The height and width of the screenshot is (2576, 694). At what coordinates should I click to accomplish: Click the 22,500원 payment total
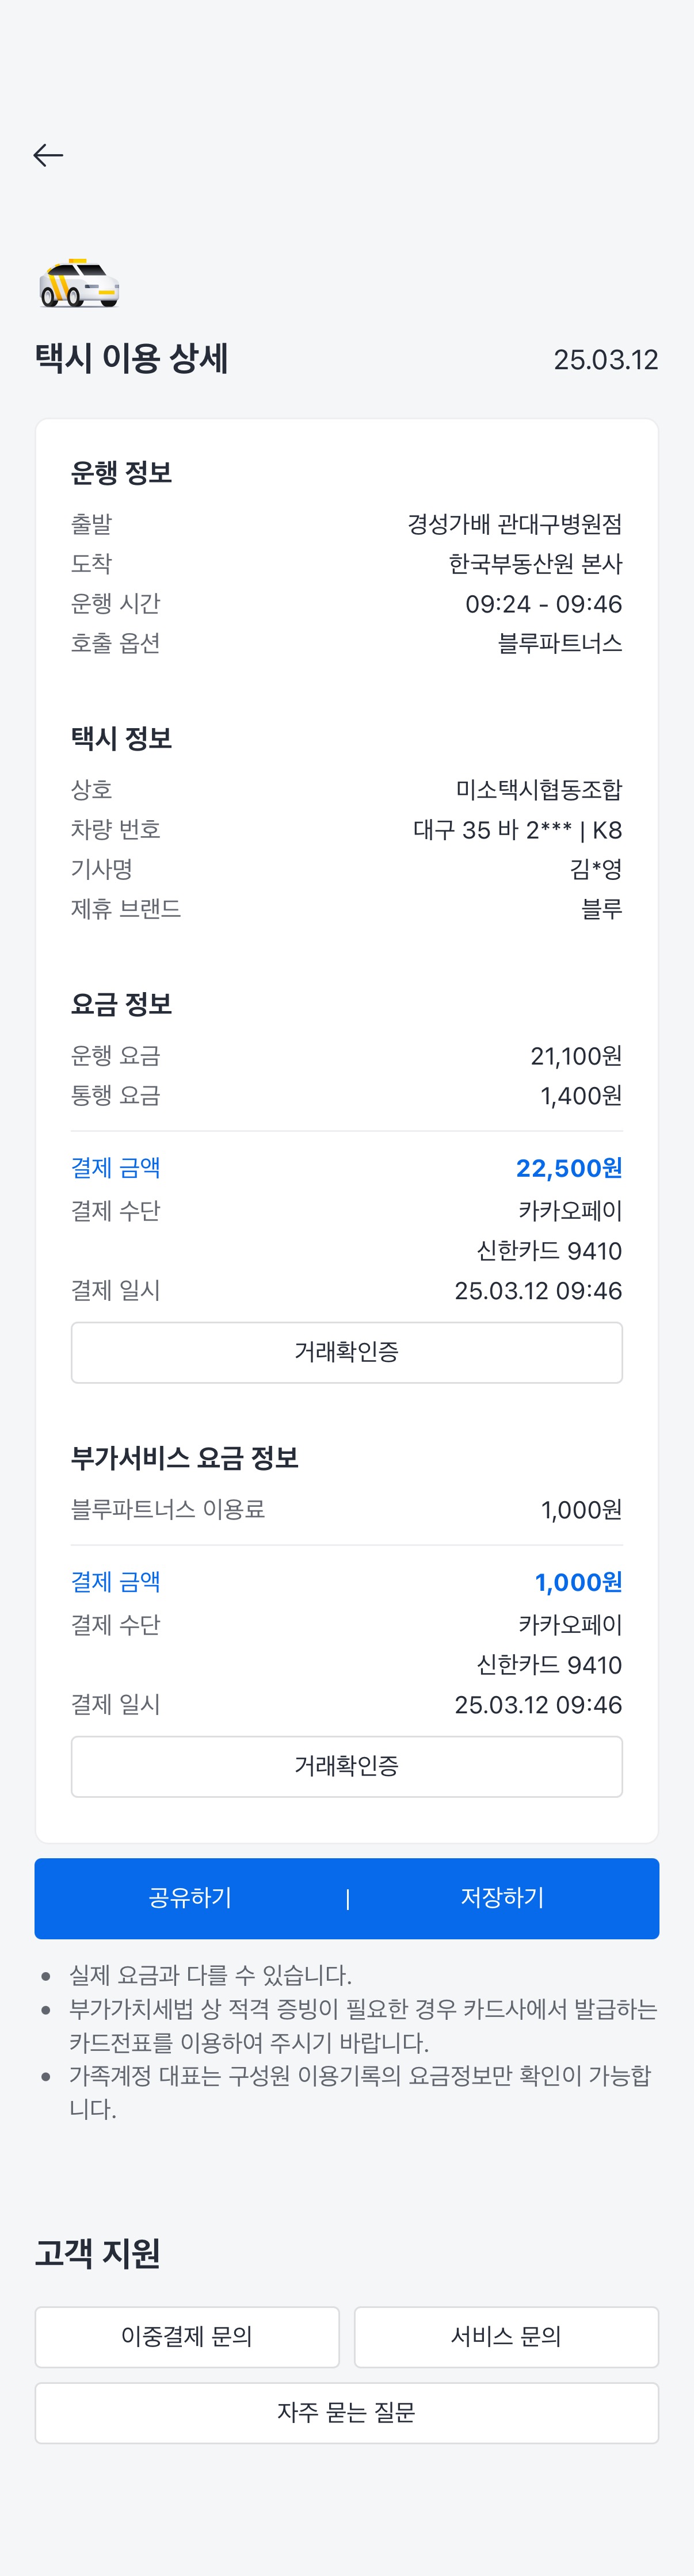point(568,1168)
